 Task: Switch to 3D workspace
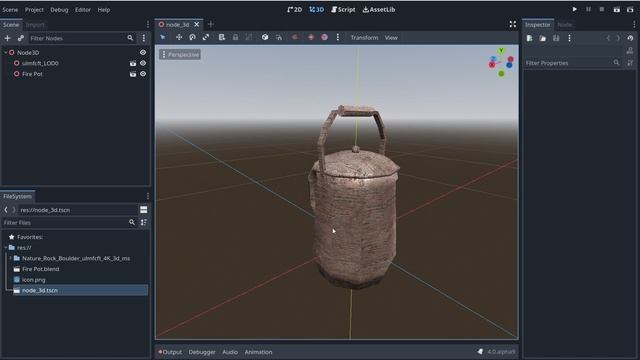pos(317,9)
